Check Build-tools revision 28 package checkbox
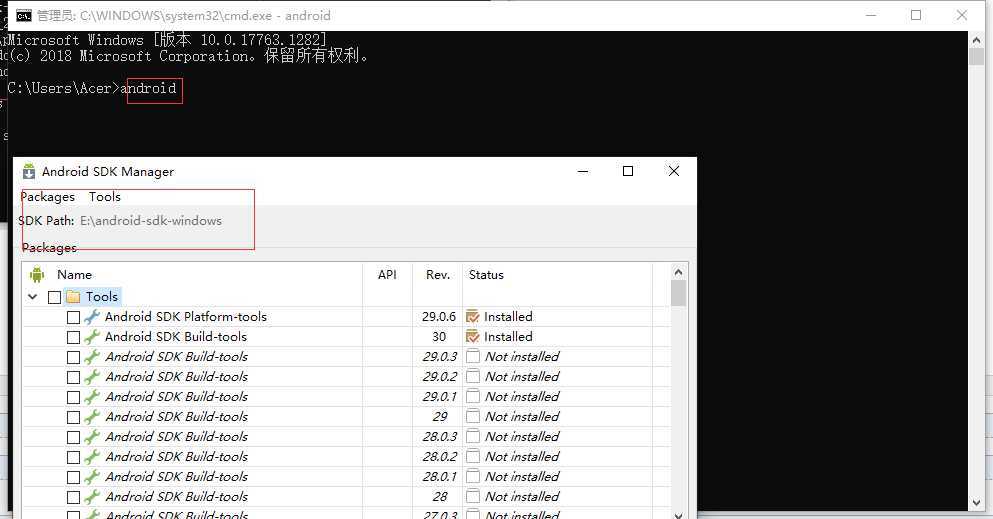 [73, 497]
